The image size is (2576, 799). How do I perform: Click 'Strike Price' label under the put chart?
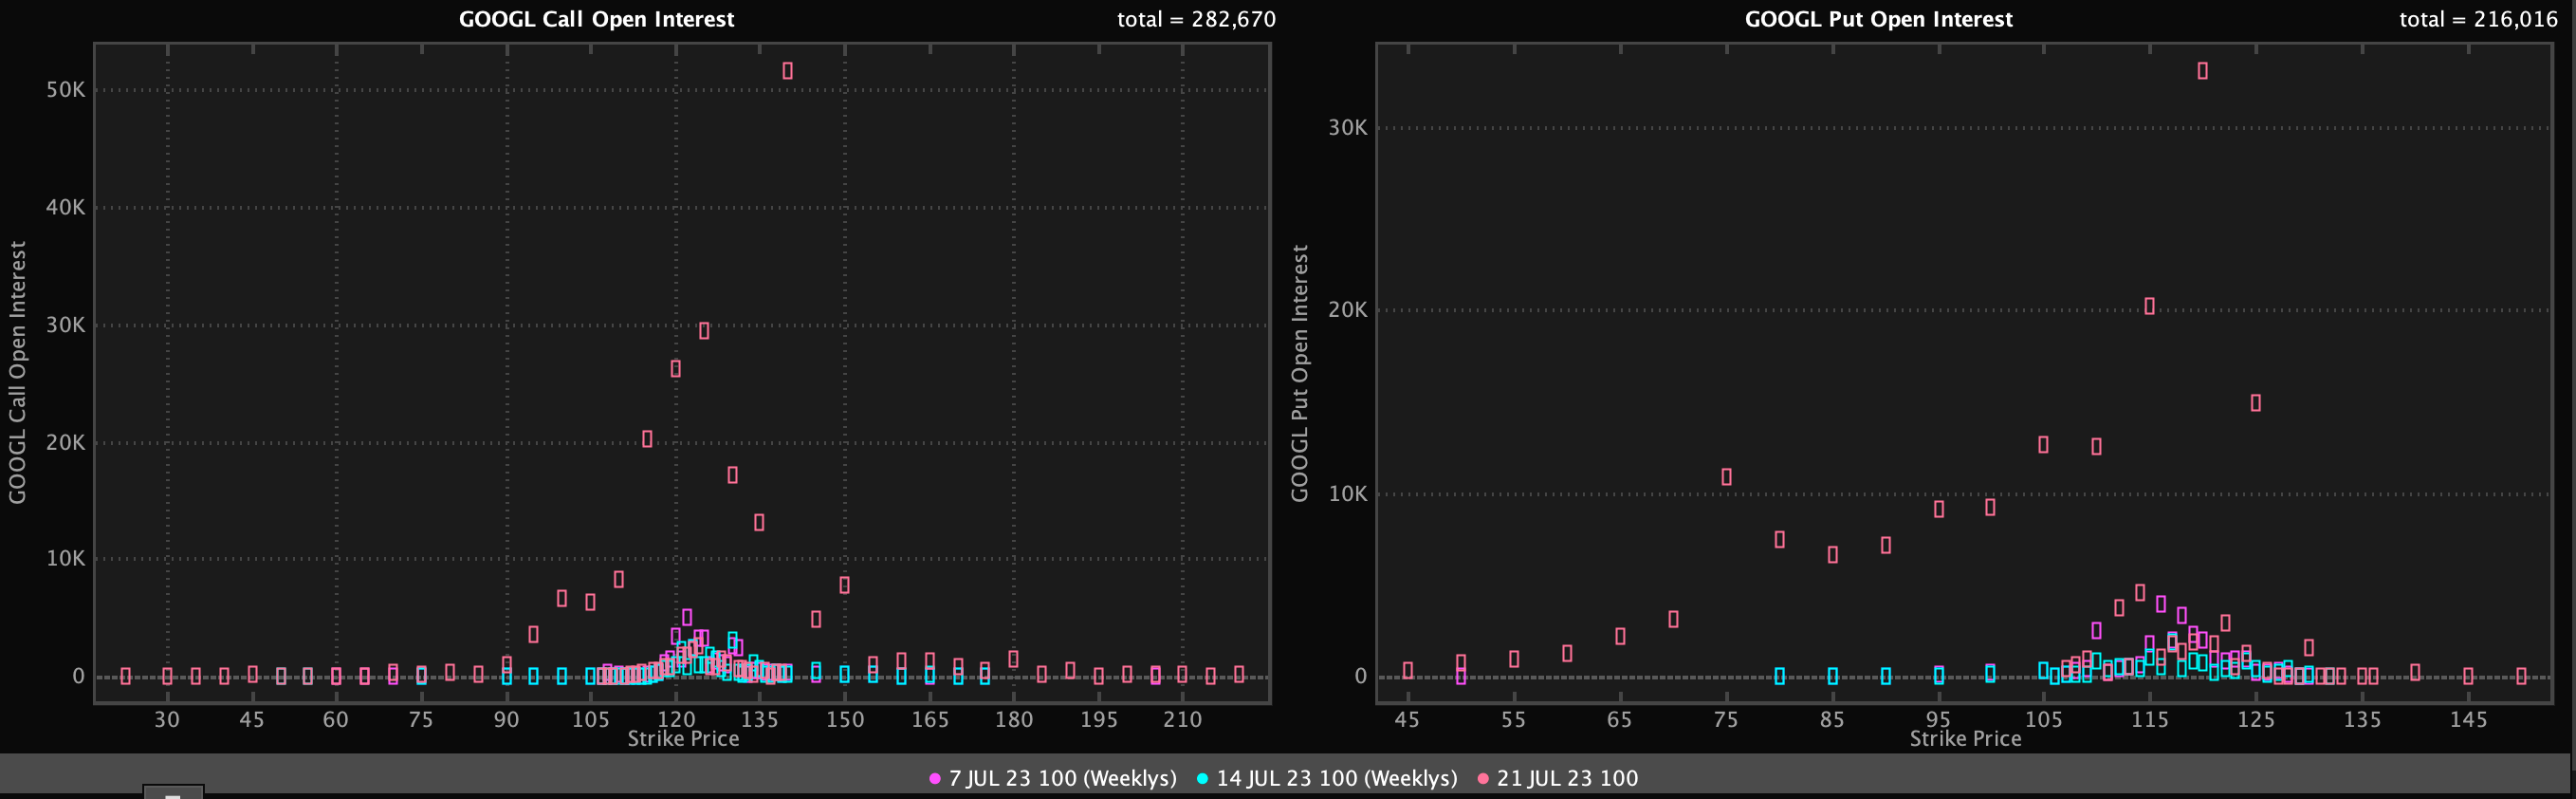click(x=1965, y=739)
